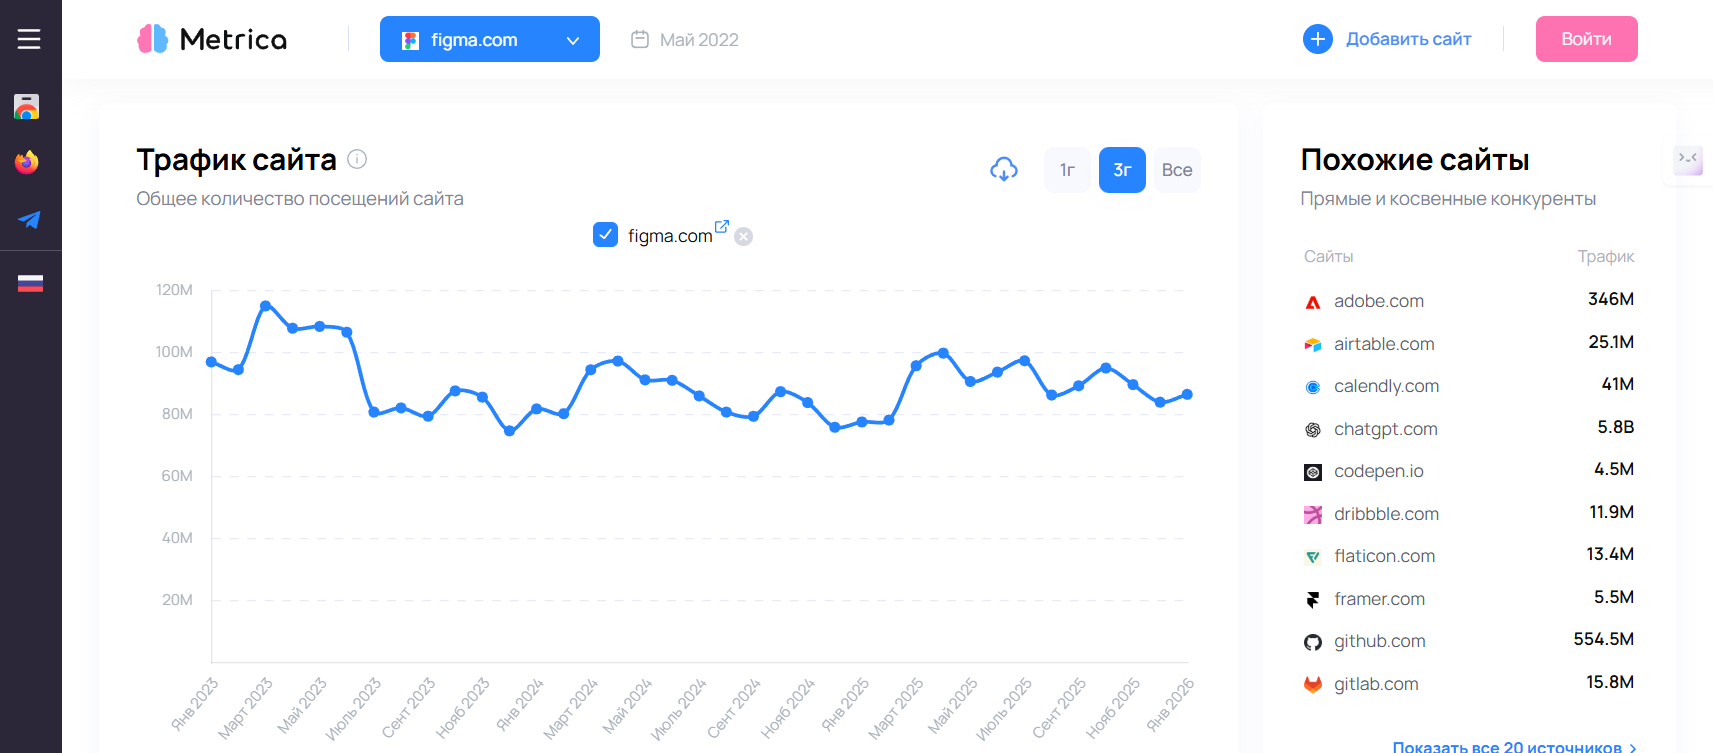
Task: Click the Chrome extension icon in sidebar
Action: pos(27,107)
